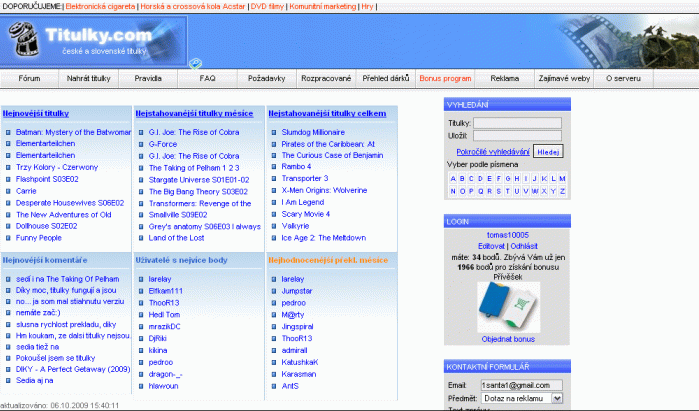Viewport: 699px width, 411px height.
Task: Open comment 'nemáte zač:)'
Action: click(38, 313)
